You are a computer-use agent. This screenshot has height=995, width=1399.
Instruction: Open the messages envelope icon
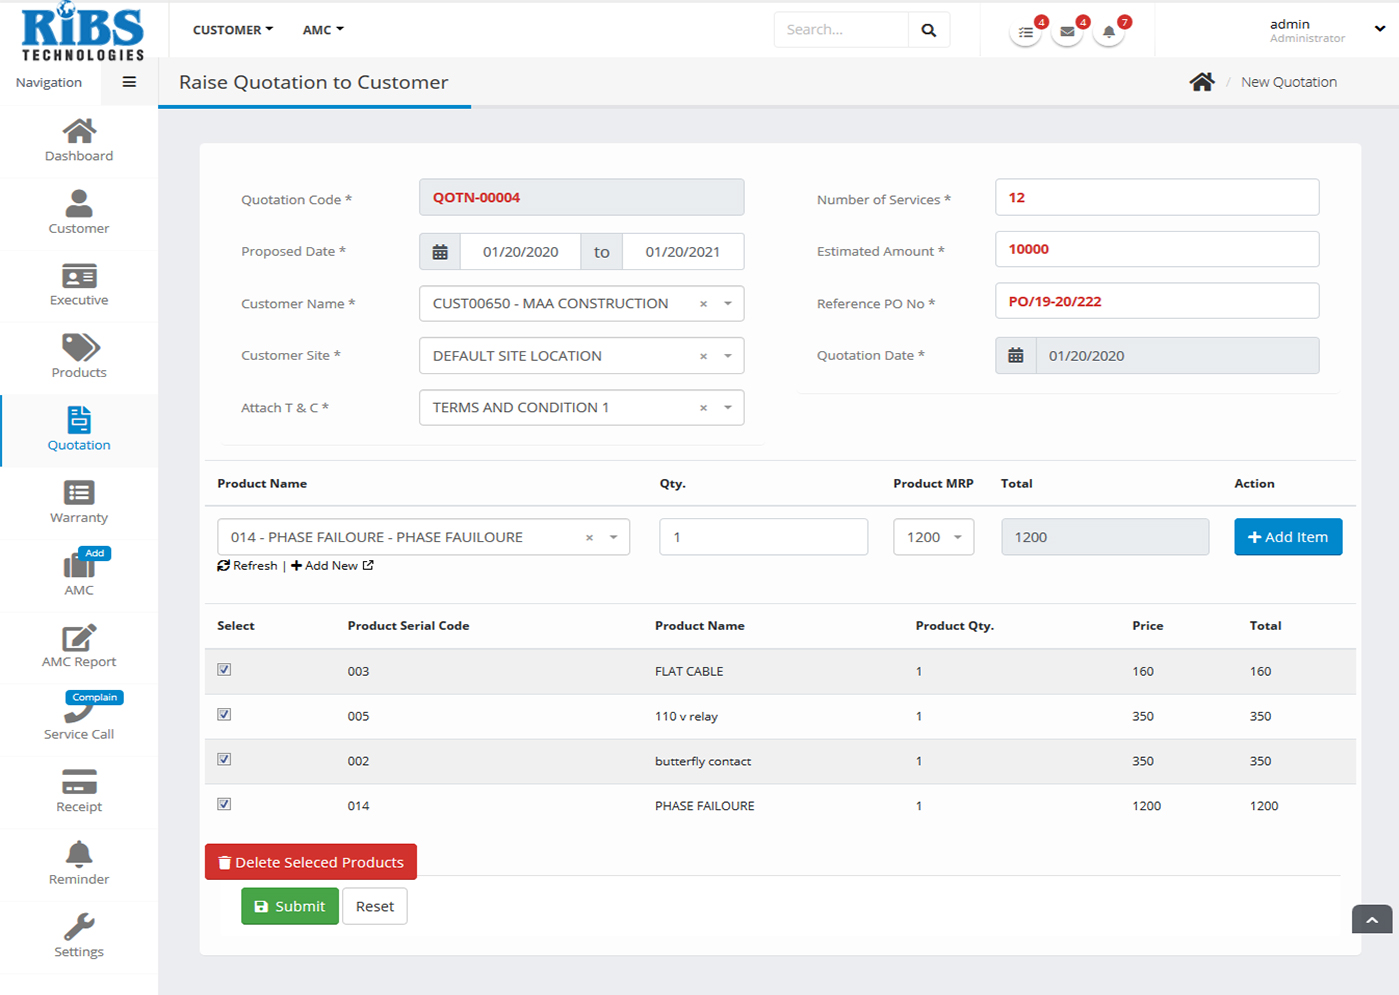(1067, 32)
